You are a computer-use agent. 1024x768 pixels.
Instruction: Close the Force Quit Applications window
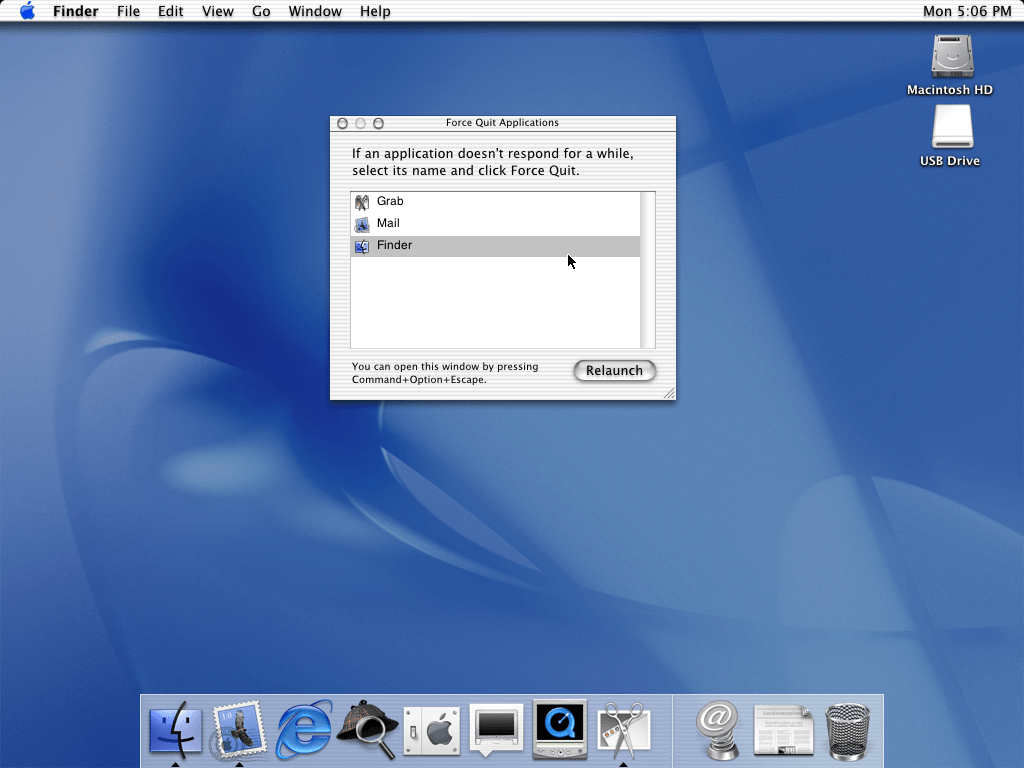[x=342, y=123]
